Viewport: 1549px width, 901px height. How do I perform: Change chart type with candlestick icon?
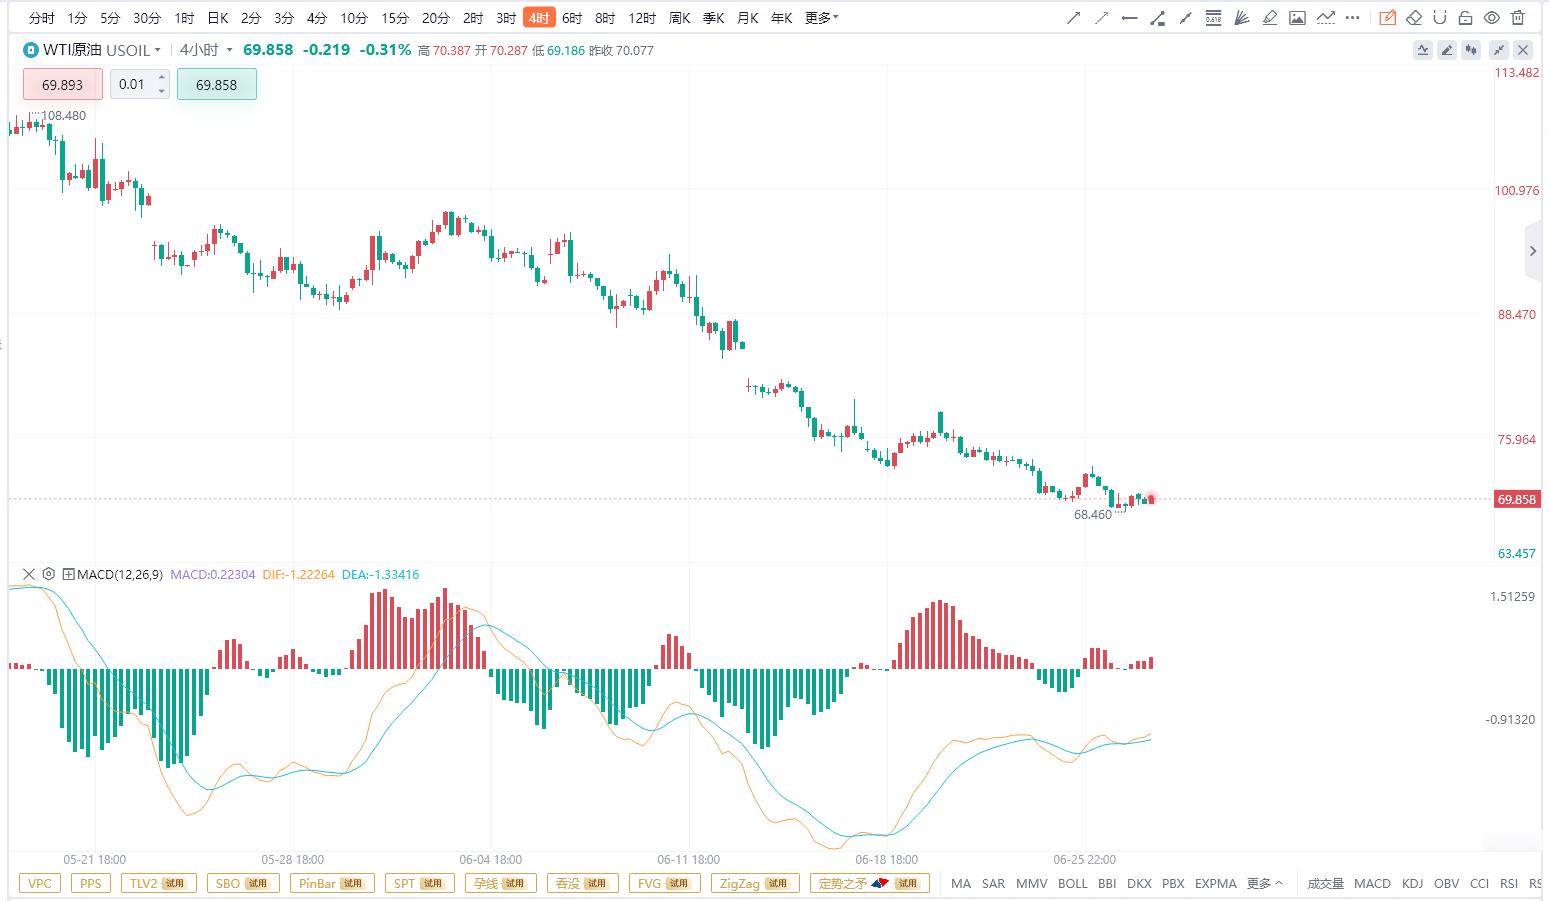[1471, 50]
